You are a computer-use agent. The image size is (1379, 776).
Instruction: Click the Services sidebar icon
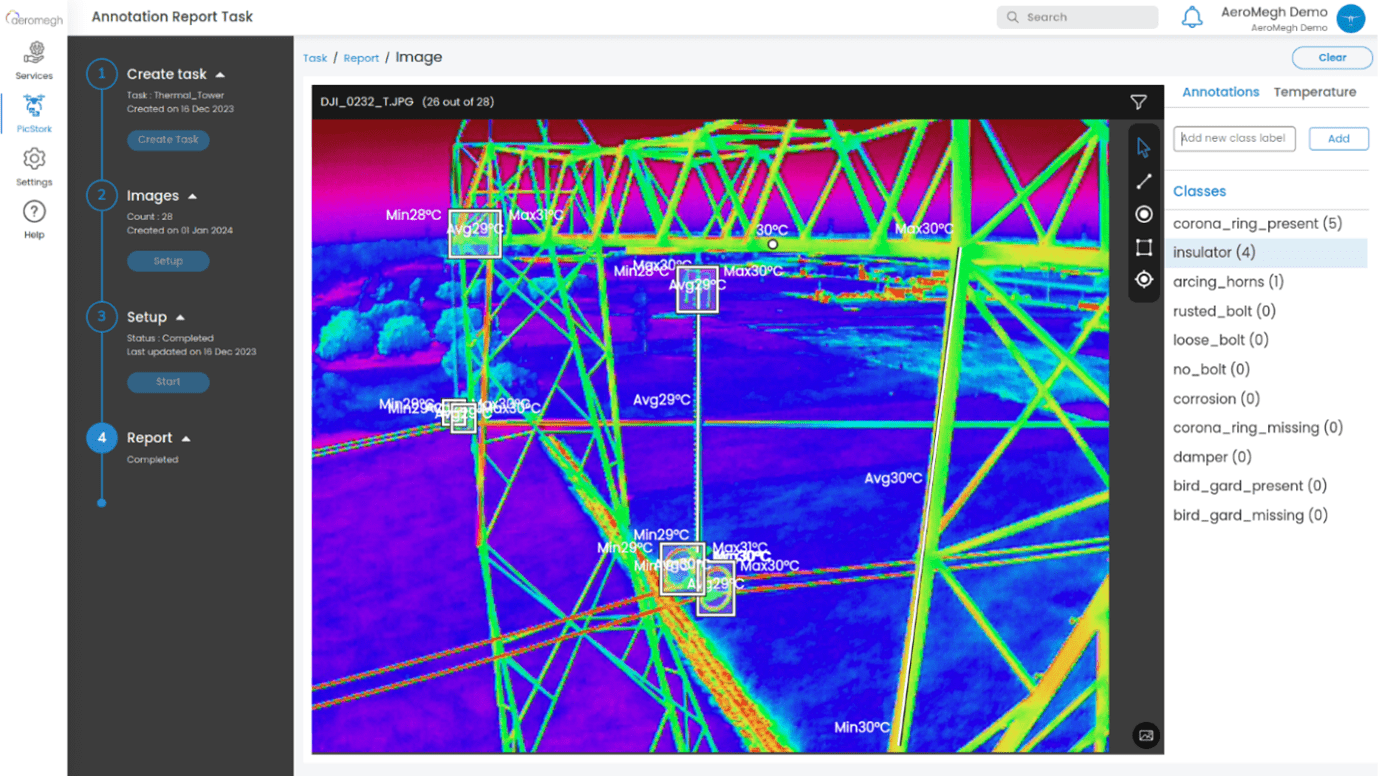[x=34, y=59]
